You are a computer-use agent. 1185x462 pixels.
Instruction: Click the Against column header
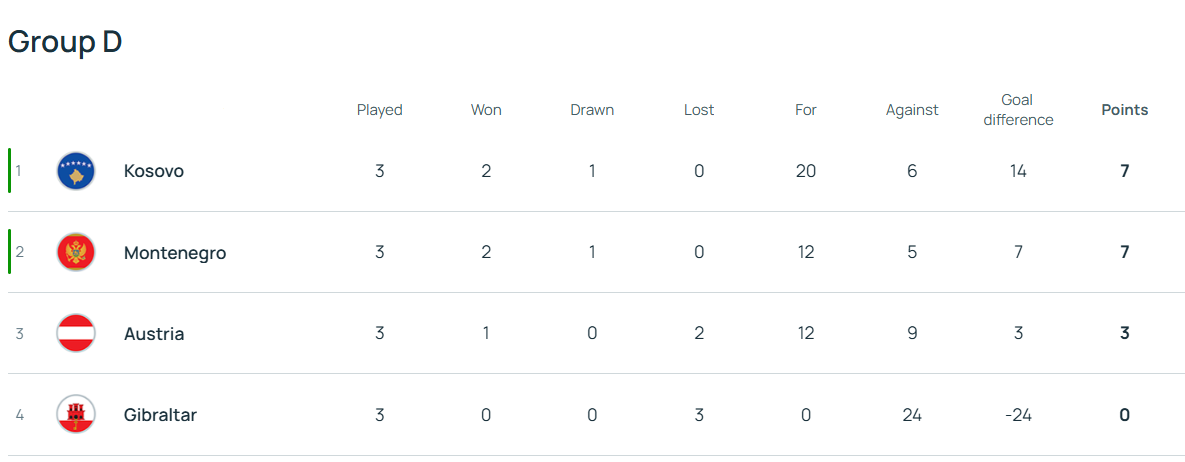[912, 110]
